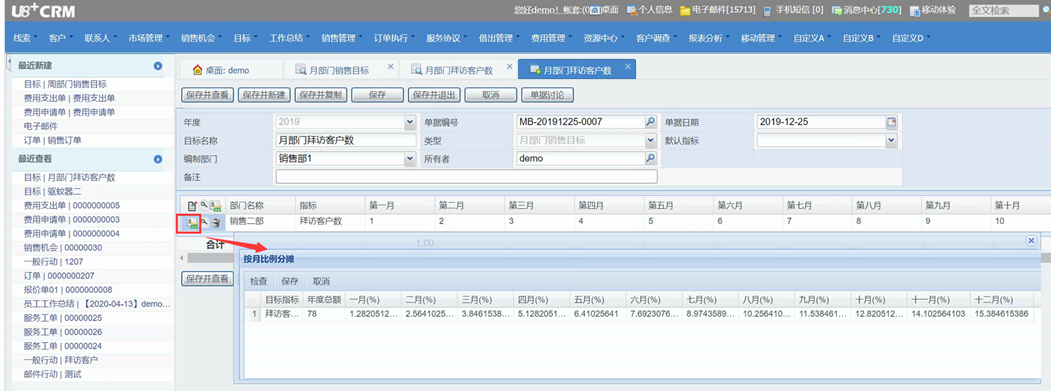Open the 报表分析 menu
The width and height of the screenshot is (1051, 391).
(x=708, y=38)
